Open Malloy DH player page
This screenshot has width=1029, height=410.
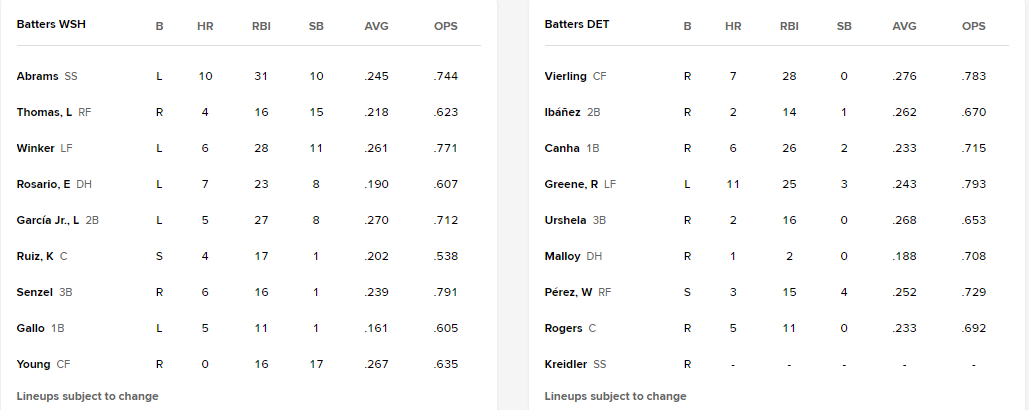click(562, 256)
